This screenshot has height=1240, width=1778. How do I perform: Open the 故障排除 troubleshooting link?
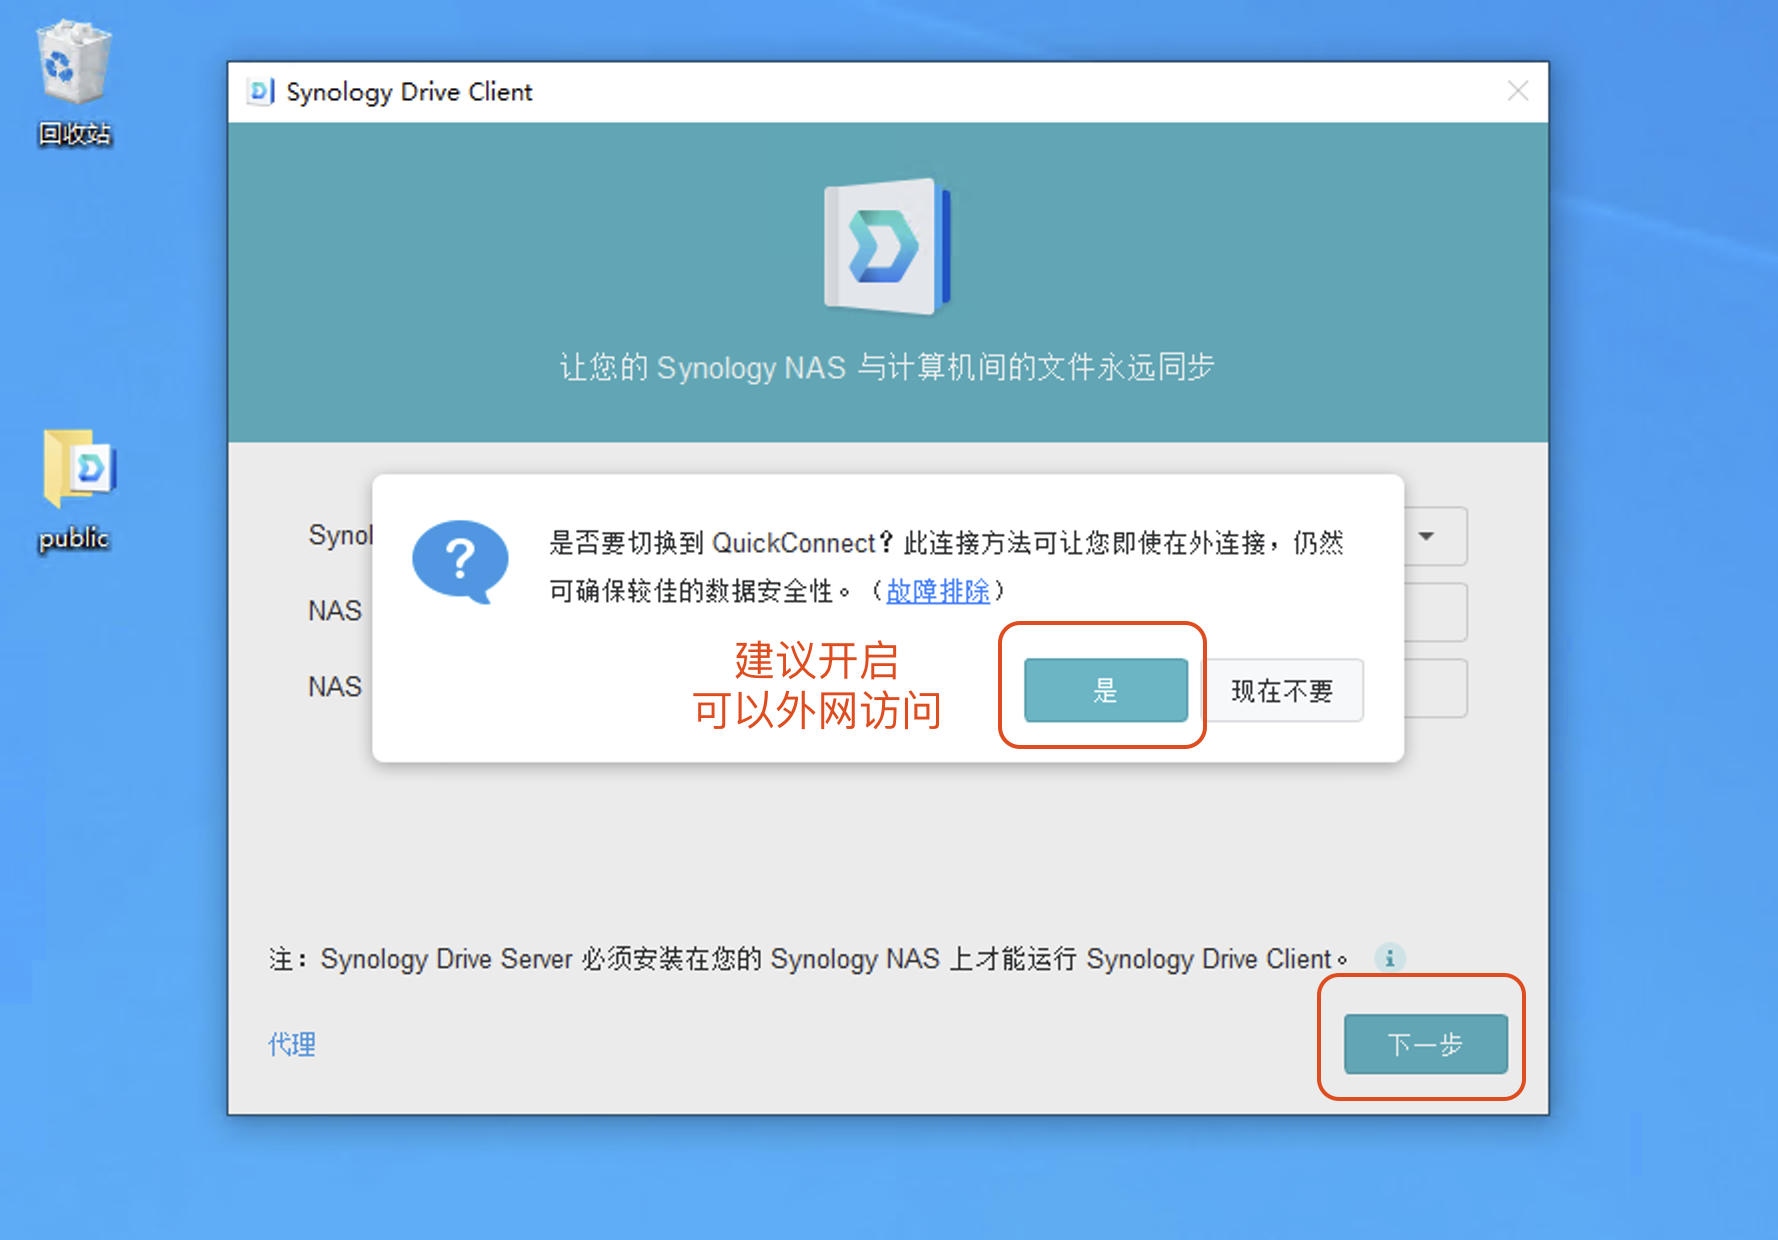[937, 591]
